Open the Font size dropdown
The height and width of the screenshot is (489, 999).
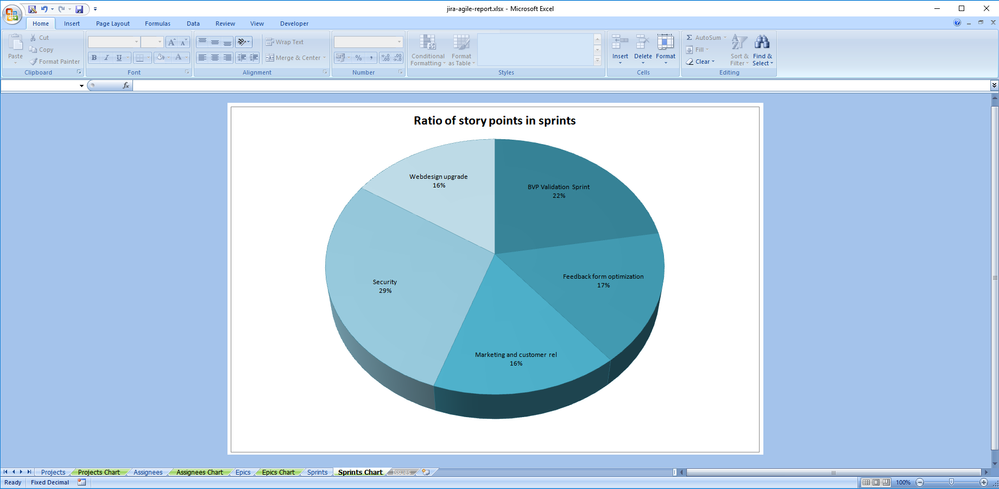tap(161, 42)
